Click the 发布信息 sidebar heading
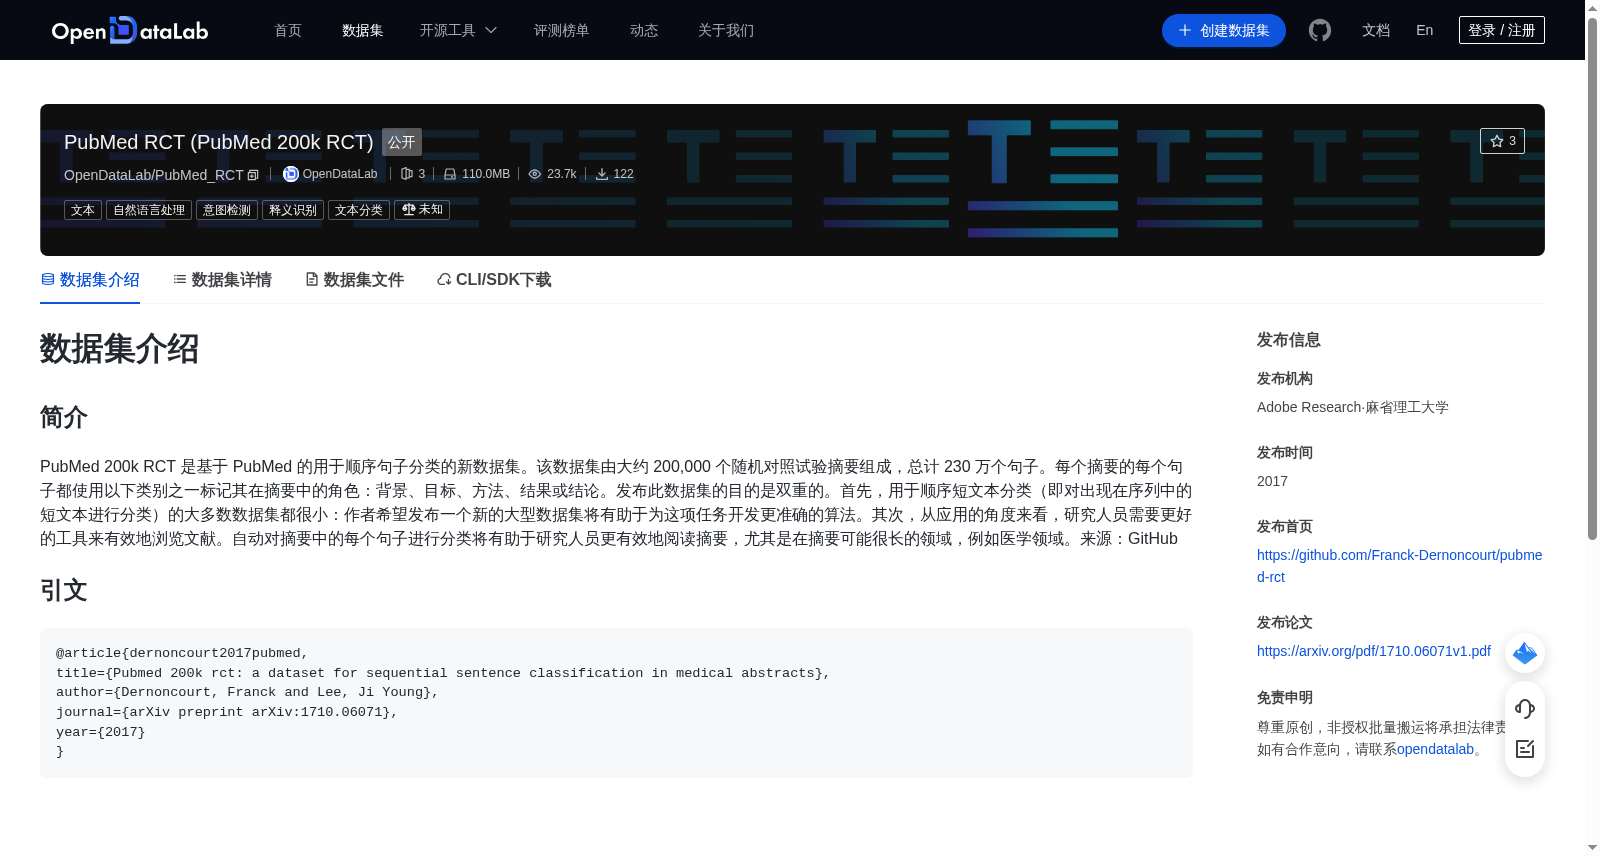Viewport: 1600px width, 857px height. point(1289,340)
